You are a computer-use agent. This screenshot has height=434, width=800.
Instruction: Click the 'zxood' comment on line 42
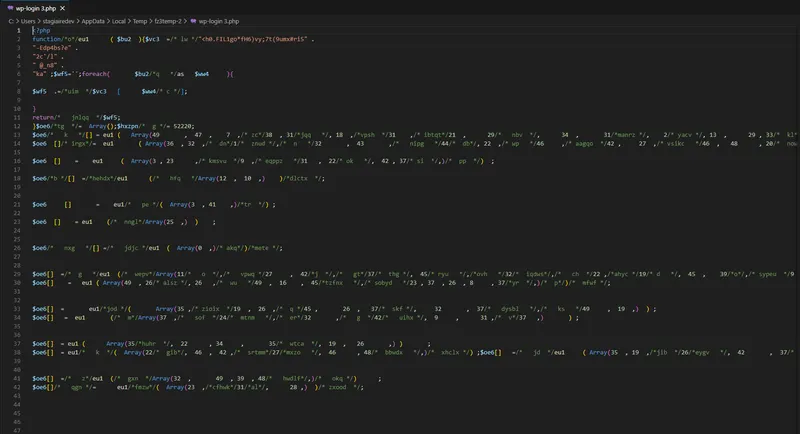coord(337,388)
